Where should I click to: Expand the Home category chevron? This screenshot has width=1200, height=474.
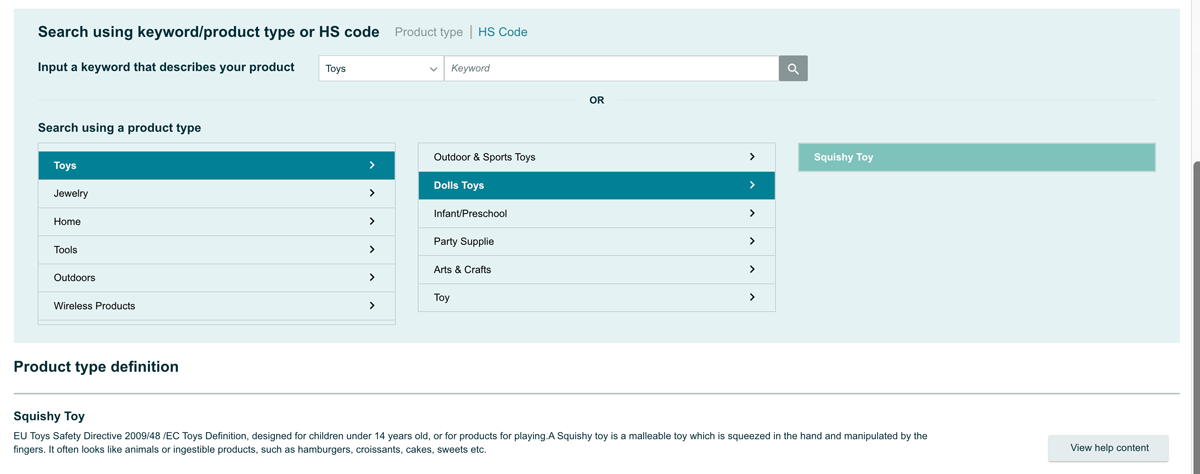tap(372, 221)
